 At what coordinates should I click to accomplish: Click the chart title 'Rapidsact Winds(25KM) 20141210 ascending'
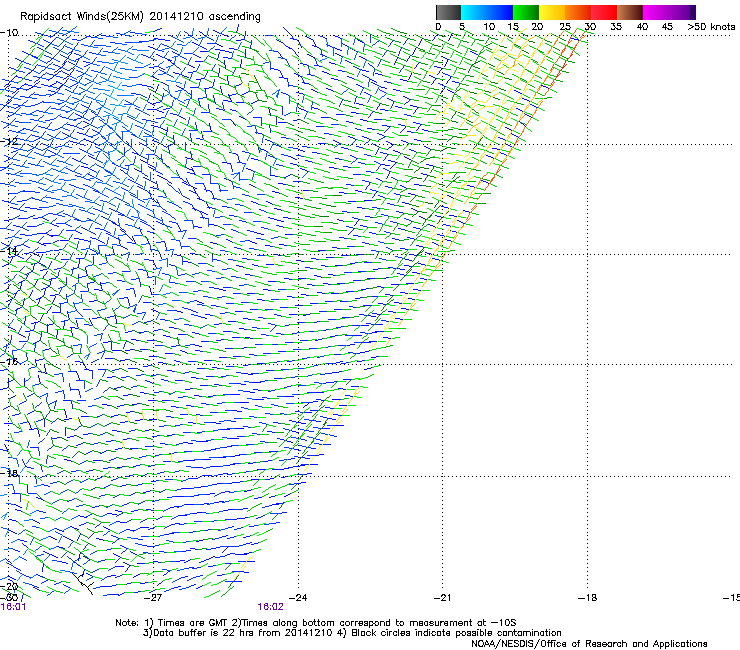coord(140,17)
